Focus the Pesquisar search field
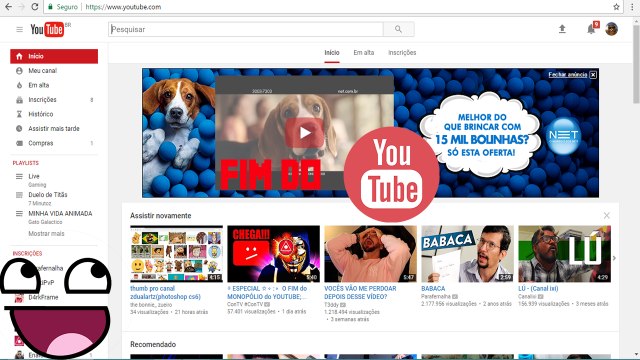The height and width of the screenshot is (360, 640). click(246, 29)
